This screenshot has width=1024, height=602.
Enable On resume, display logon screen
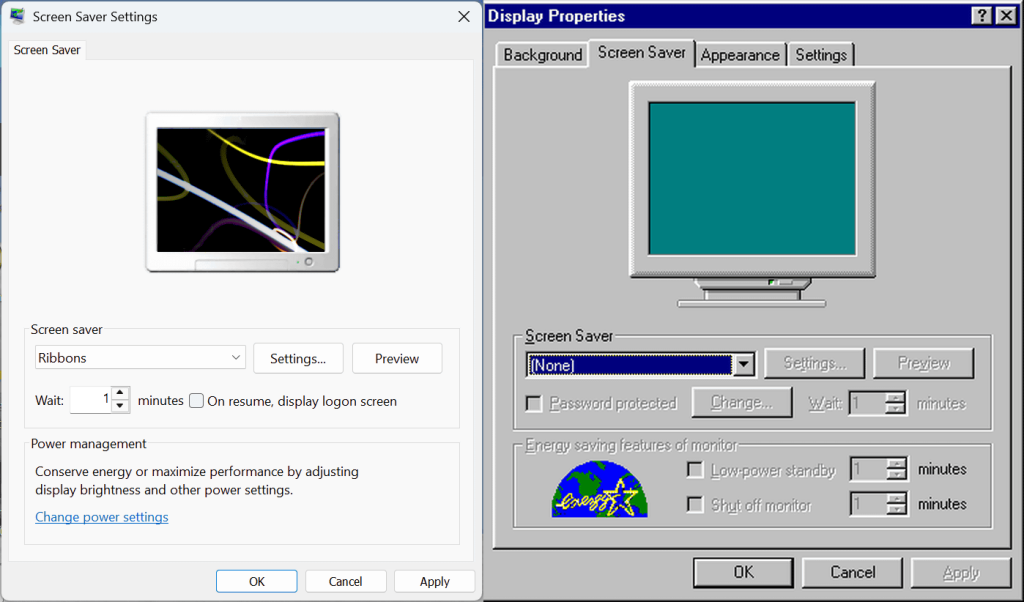(197, 401)
